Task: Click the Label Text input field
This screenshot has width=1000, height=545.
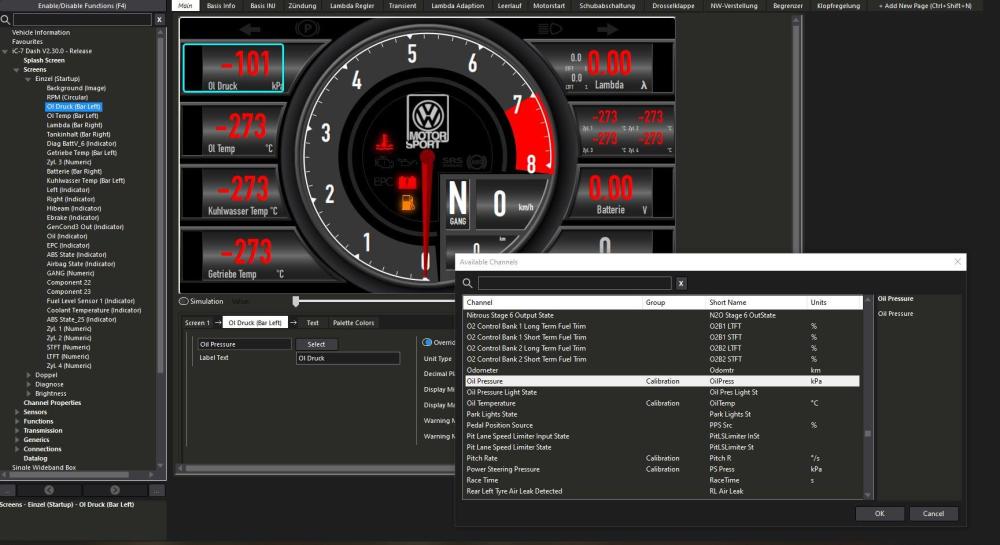Action: pos(348,358)
